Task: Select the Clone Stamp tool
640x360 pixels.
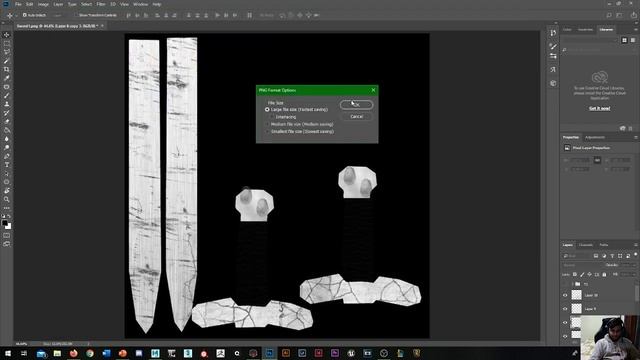Action: click(7, 104)
